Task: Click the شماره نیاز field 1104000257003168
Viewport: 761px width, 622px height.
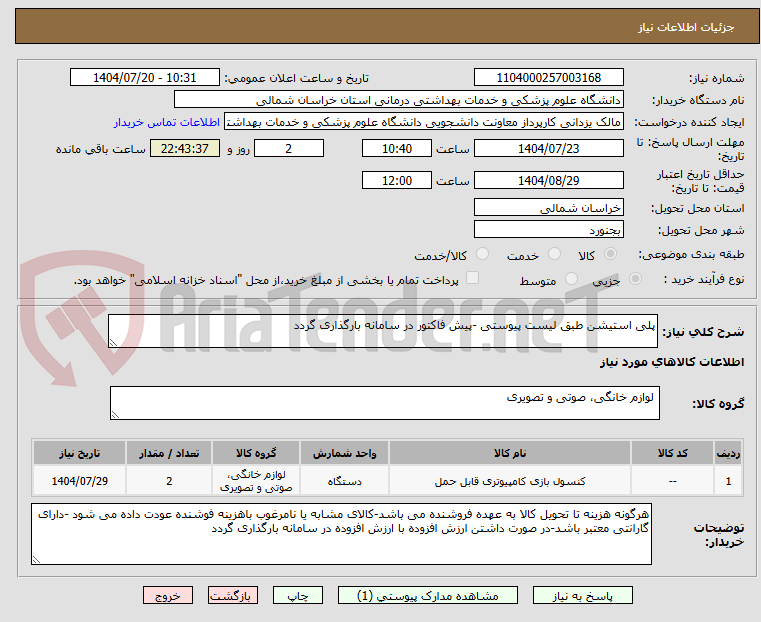Action: pyautogui.click(x=548, y=78)
